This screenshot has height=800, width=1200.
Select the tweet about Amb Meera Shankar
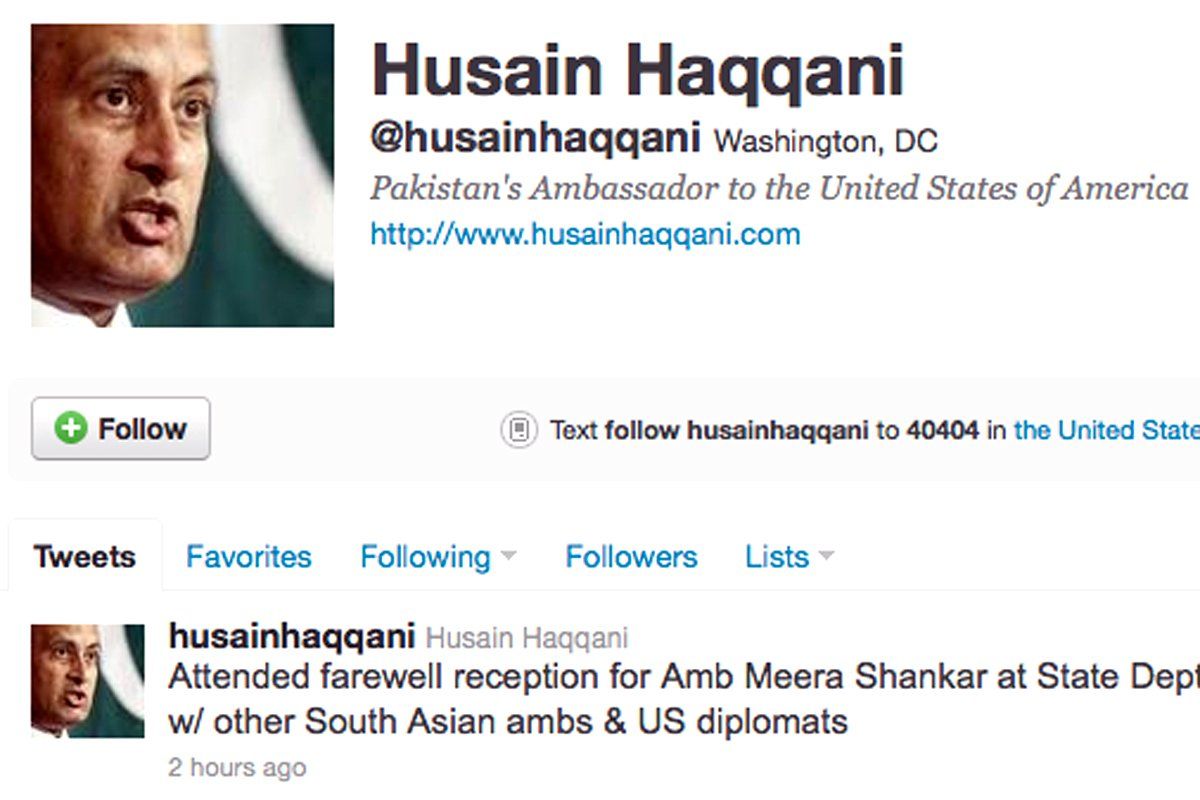684,698
